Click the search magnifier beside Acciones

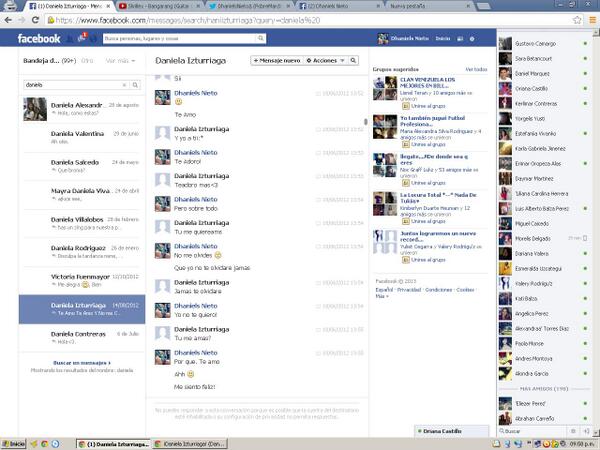pos(353,60)
